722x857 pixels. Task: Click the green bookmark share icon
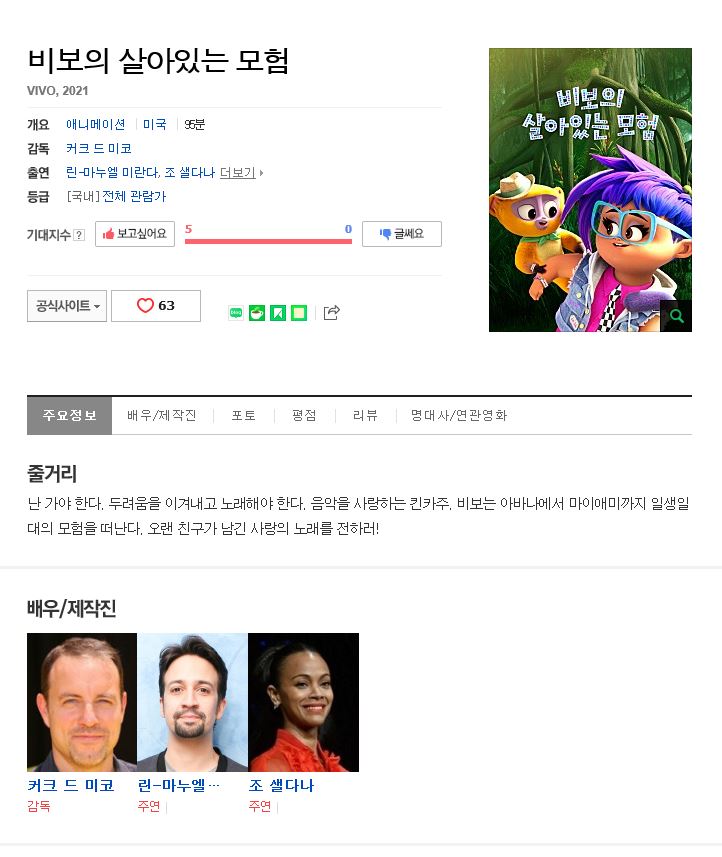tap(278, 313)
